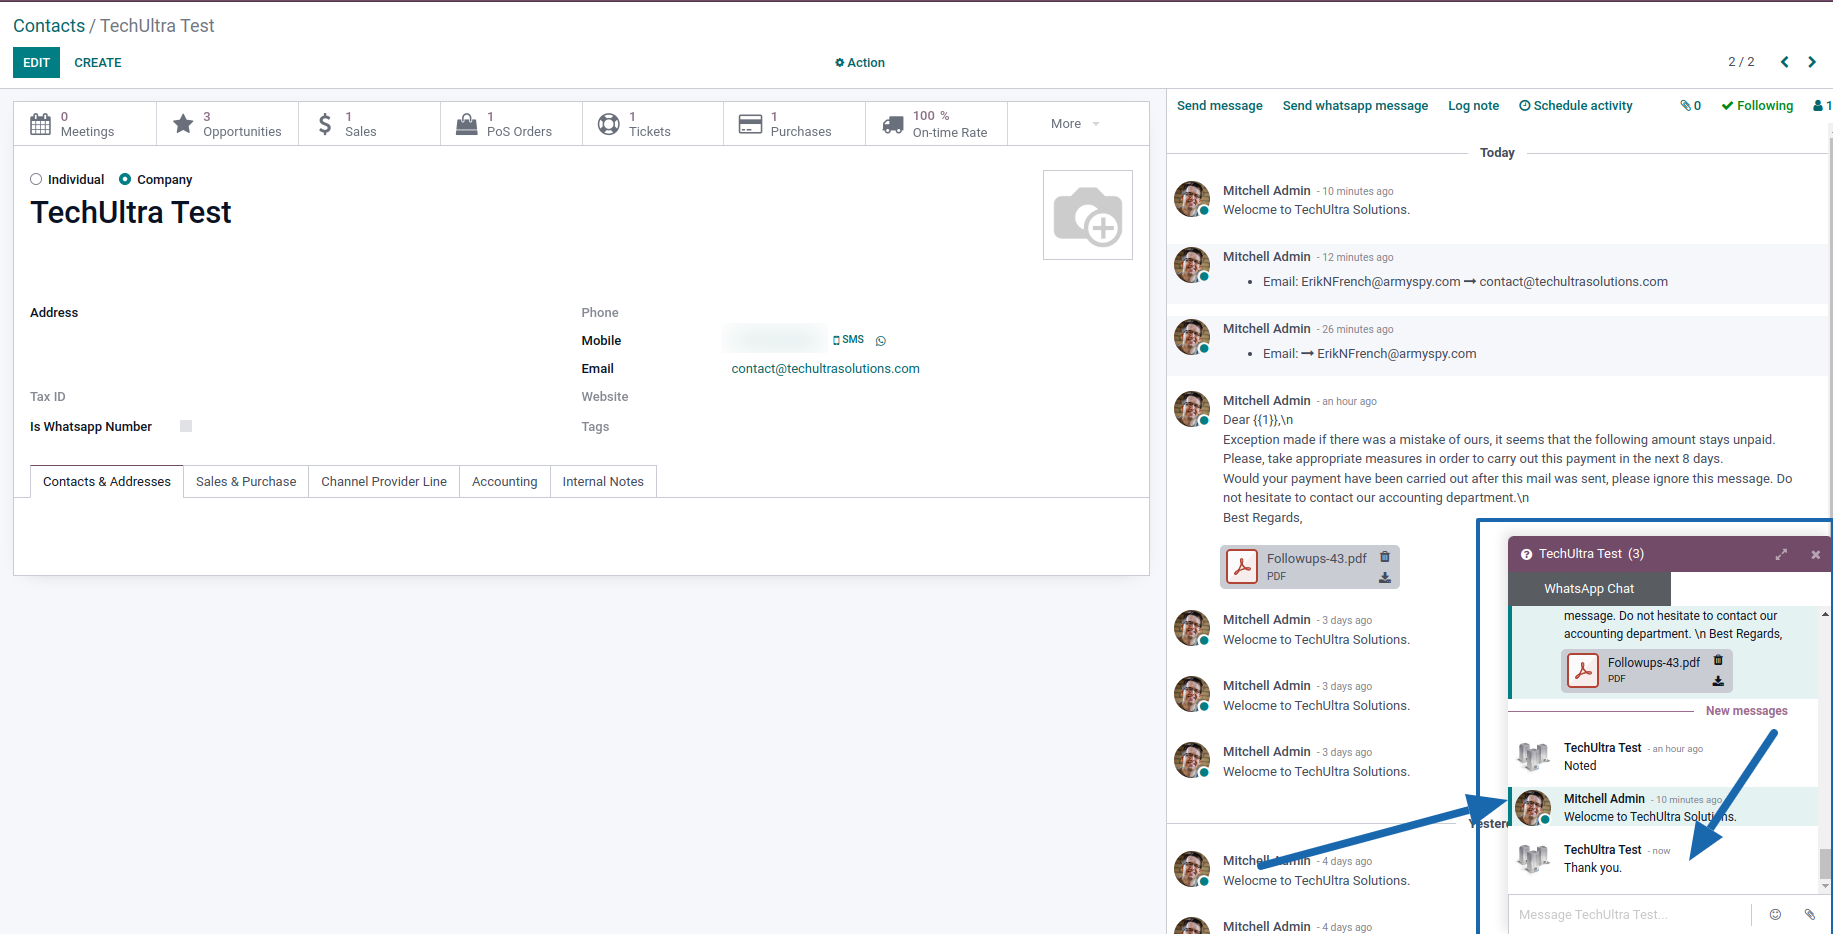Click the SMS icon next to Mobile
1833x934 pixels.
848,340
